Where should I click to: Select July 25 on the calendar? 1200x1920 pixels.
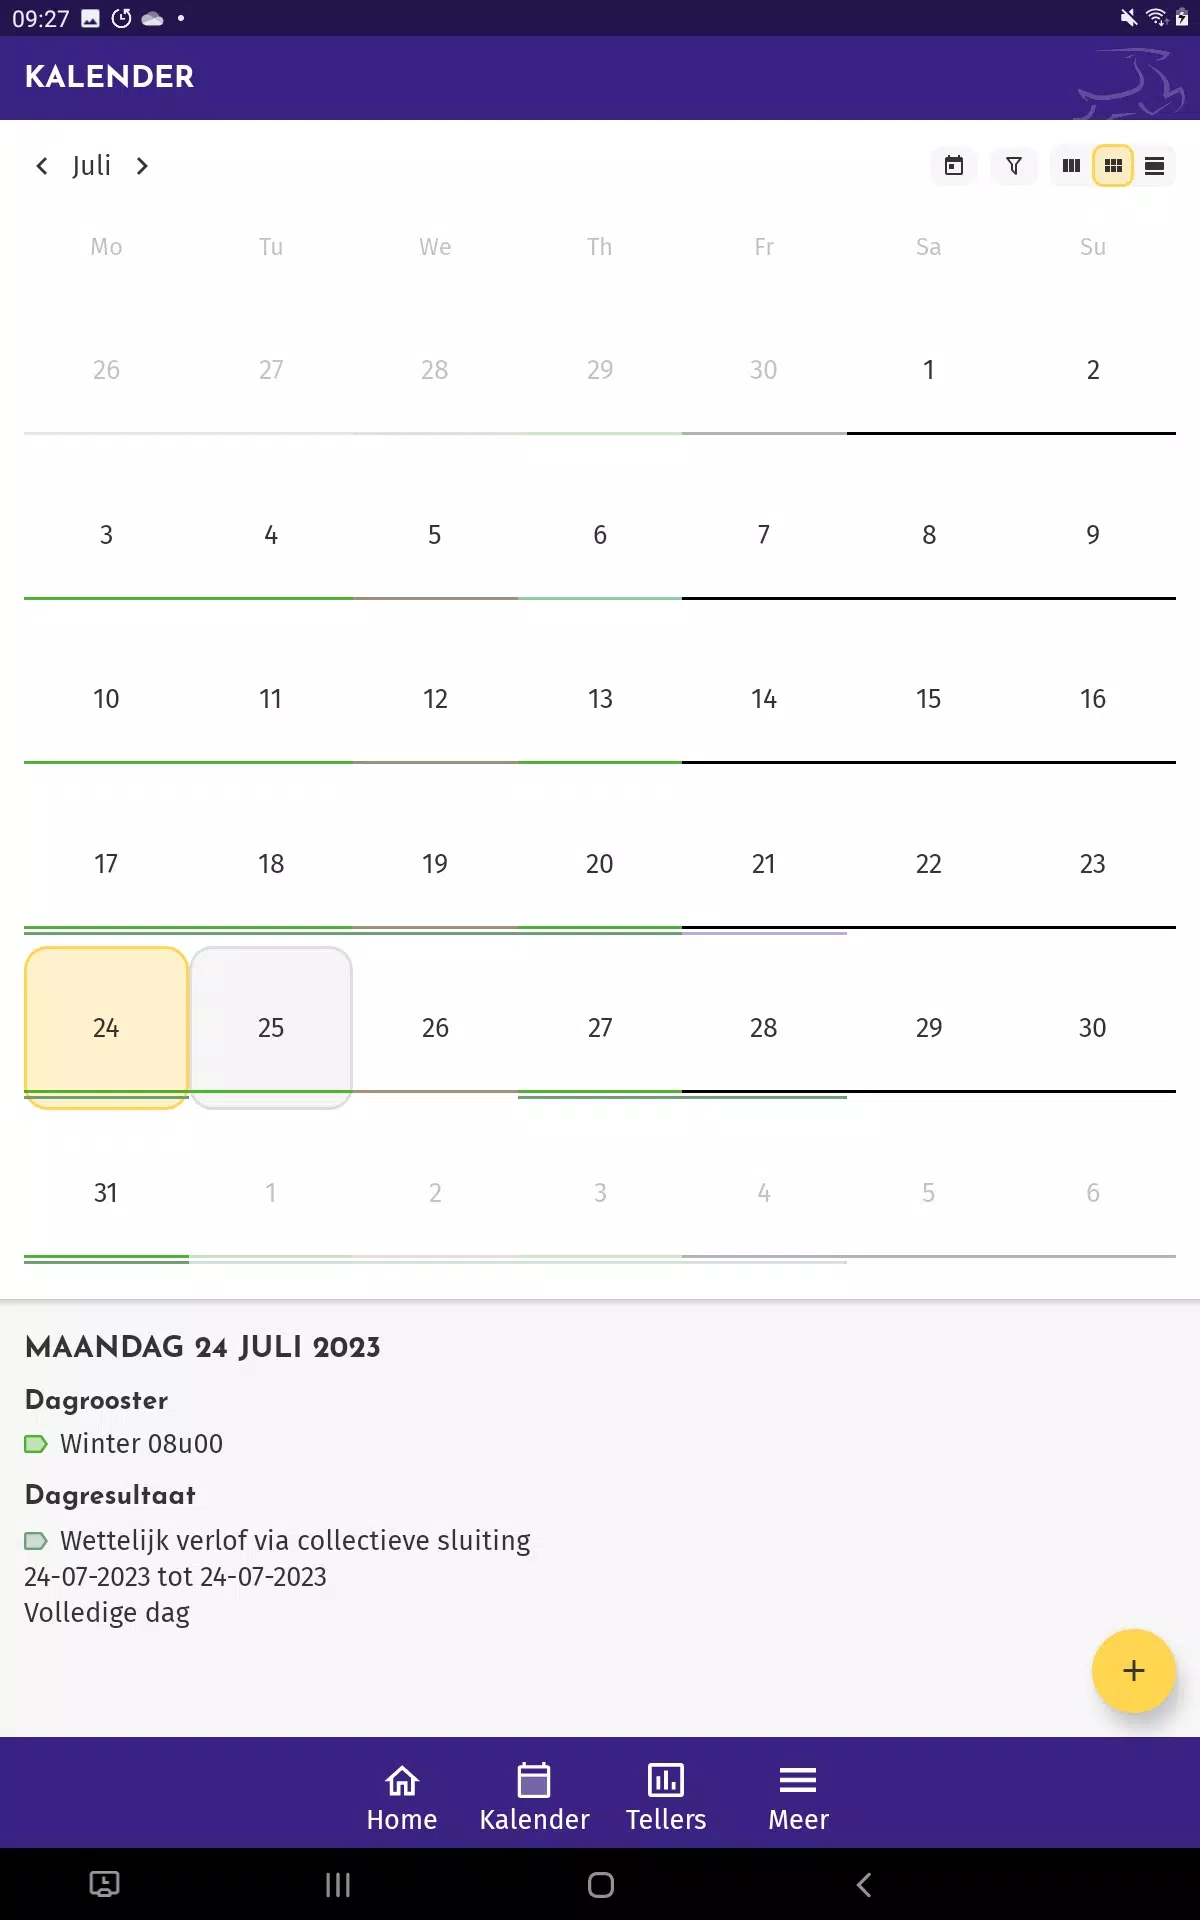pos(271,1027)
